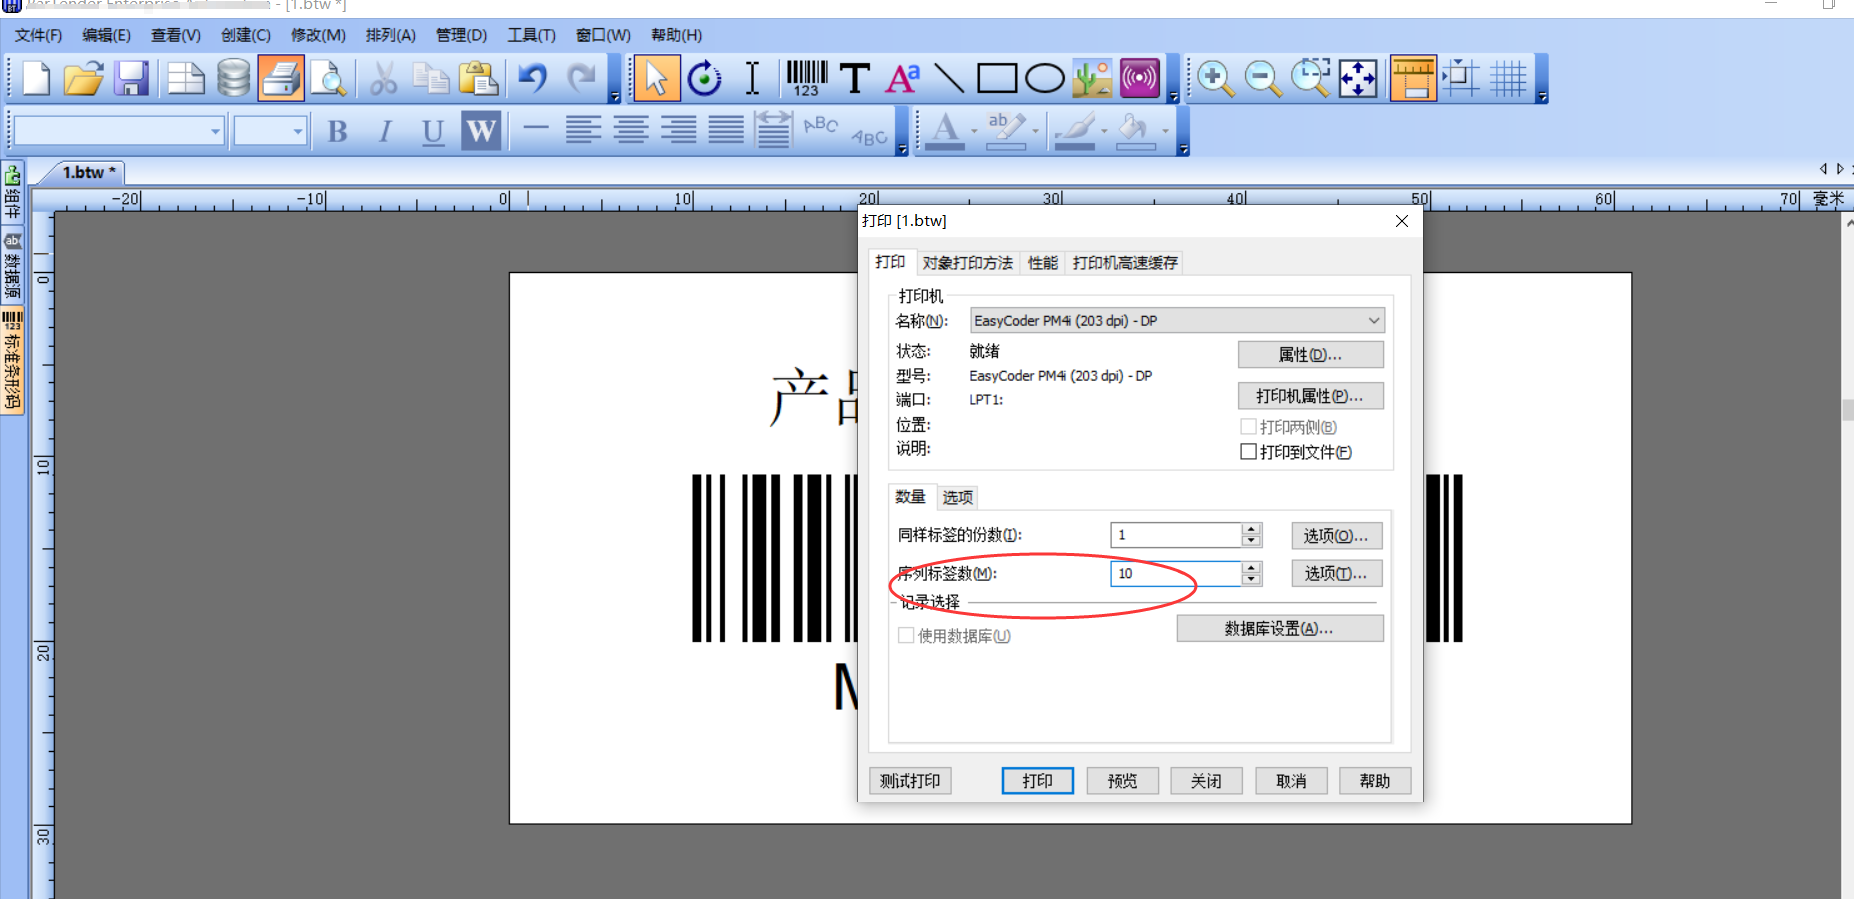Toggle word wrap W button

(481, 131)
